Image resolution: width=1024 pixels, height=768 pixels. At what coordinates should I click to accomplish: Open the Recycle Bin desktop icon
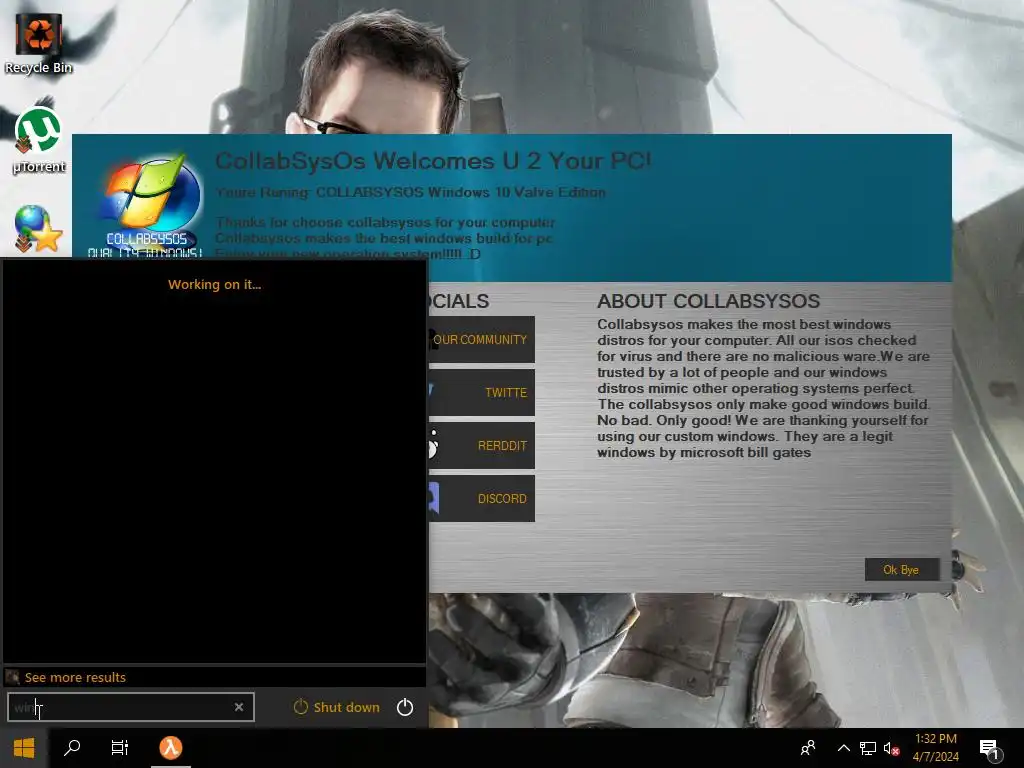coord(39,43)
